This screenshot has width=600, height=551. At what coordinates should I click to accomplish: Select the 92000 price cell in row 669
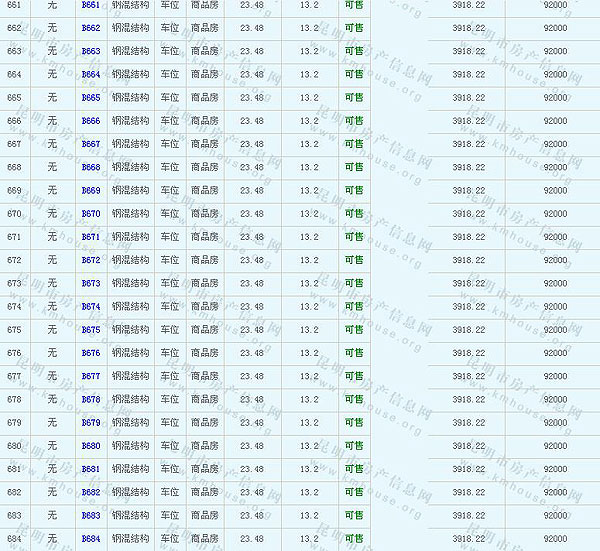556,191
